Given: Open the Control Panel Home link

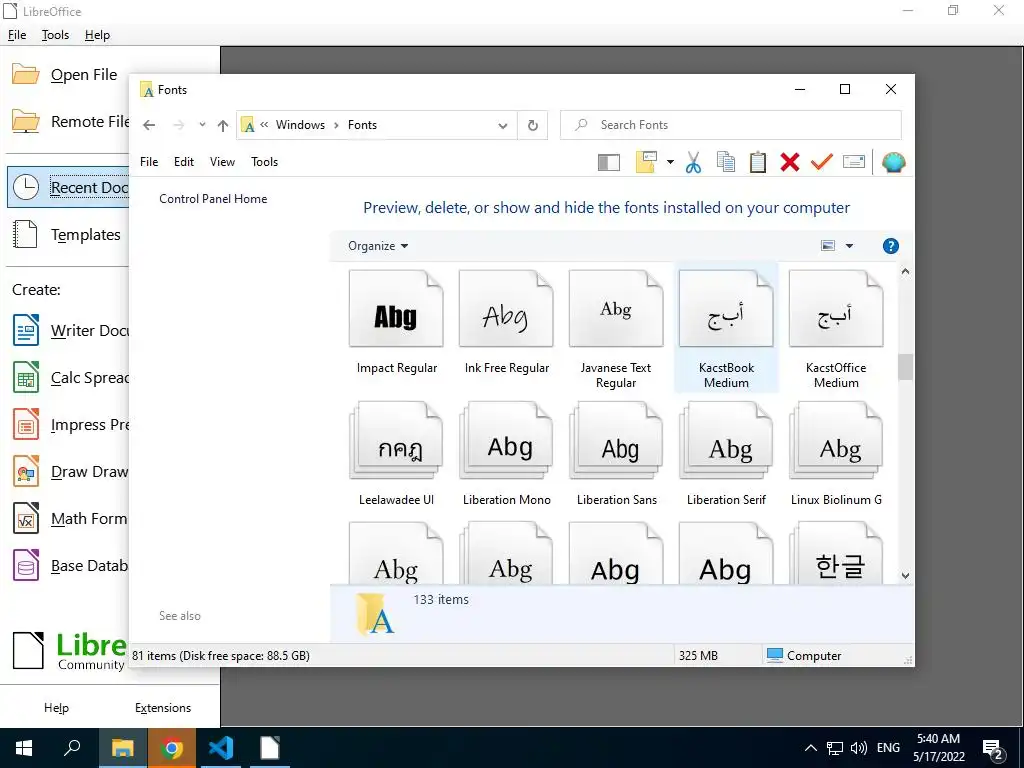Looking at the screenshot, I should click(x=213, y=199).
